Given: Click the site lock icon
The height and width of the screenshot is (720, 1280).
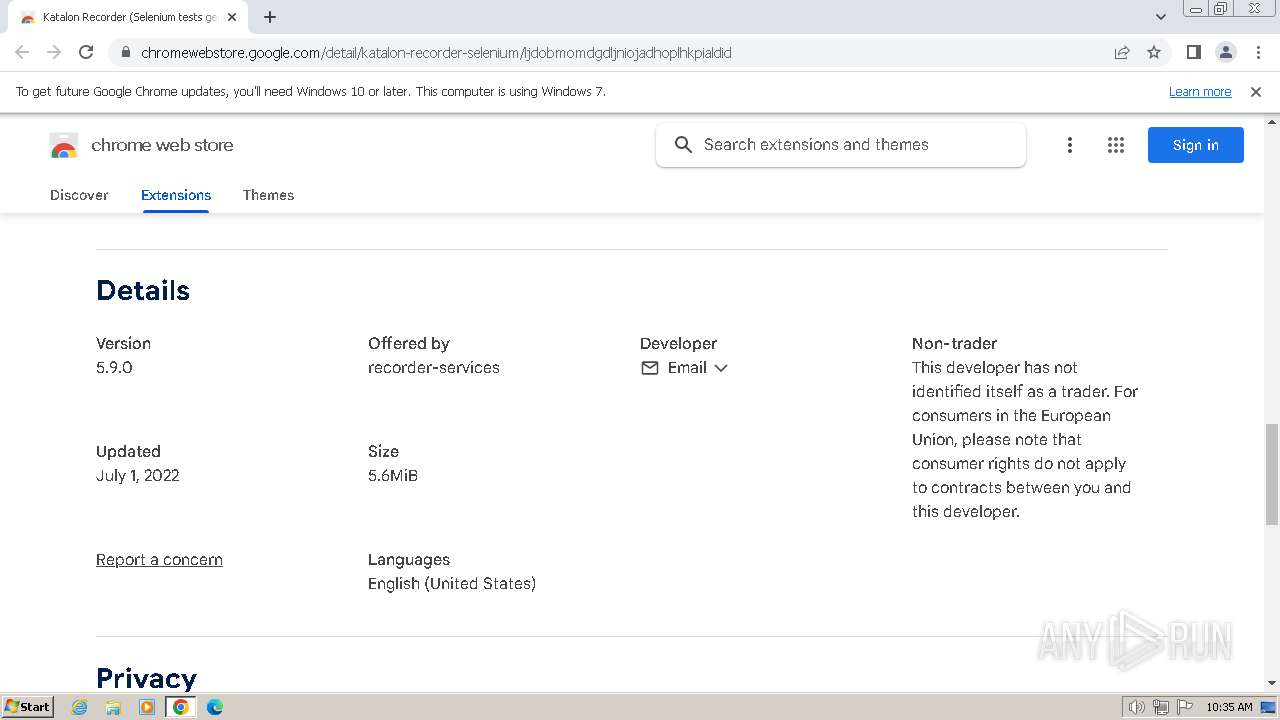Looking at the screenshot, I should coord(126,53).
